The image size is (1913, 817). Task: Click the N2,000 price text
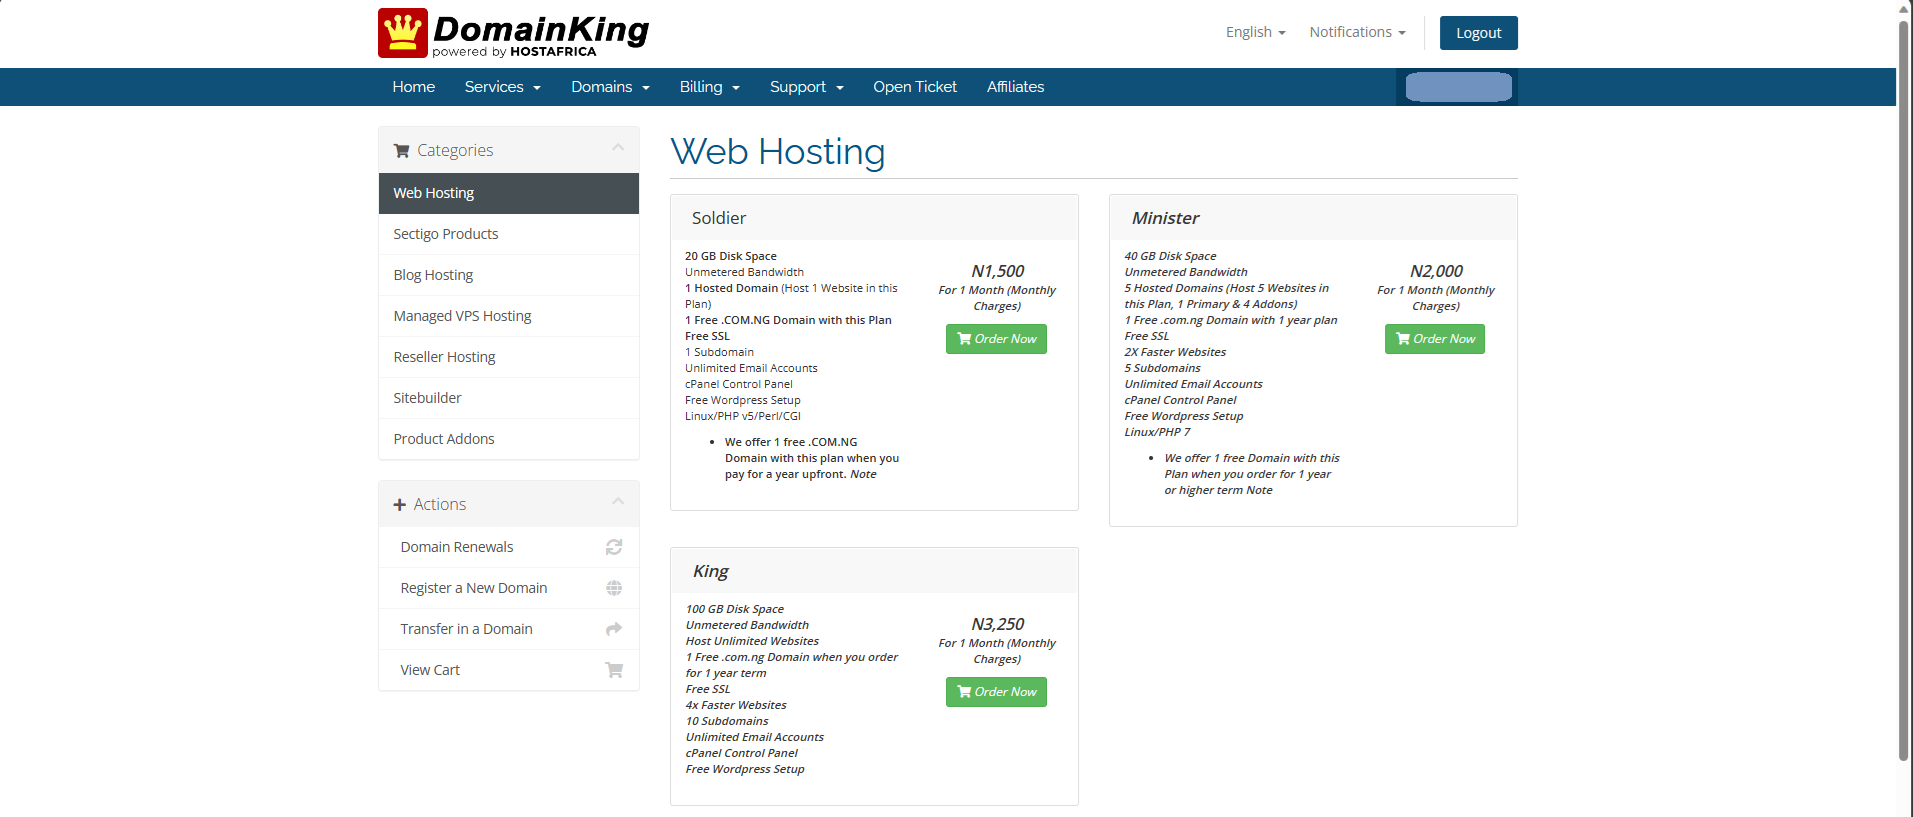click(1436, 271)
